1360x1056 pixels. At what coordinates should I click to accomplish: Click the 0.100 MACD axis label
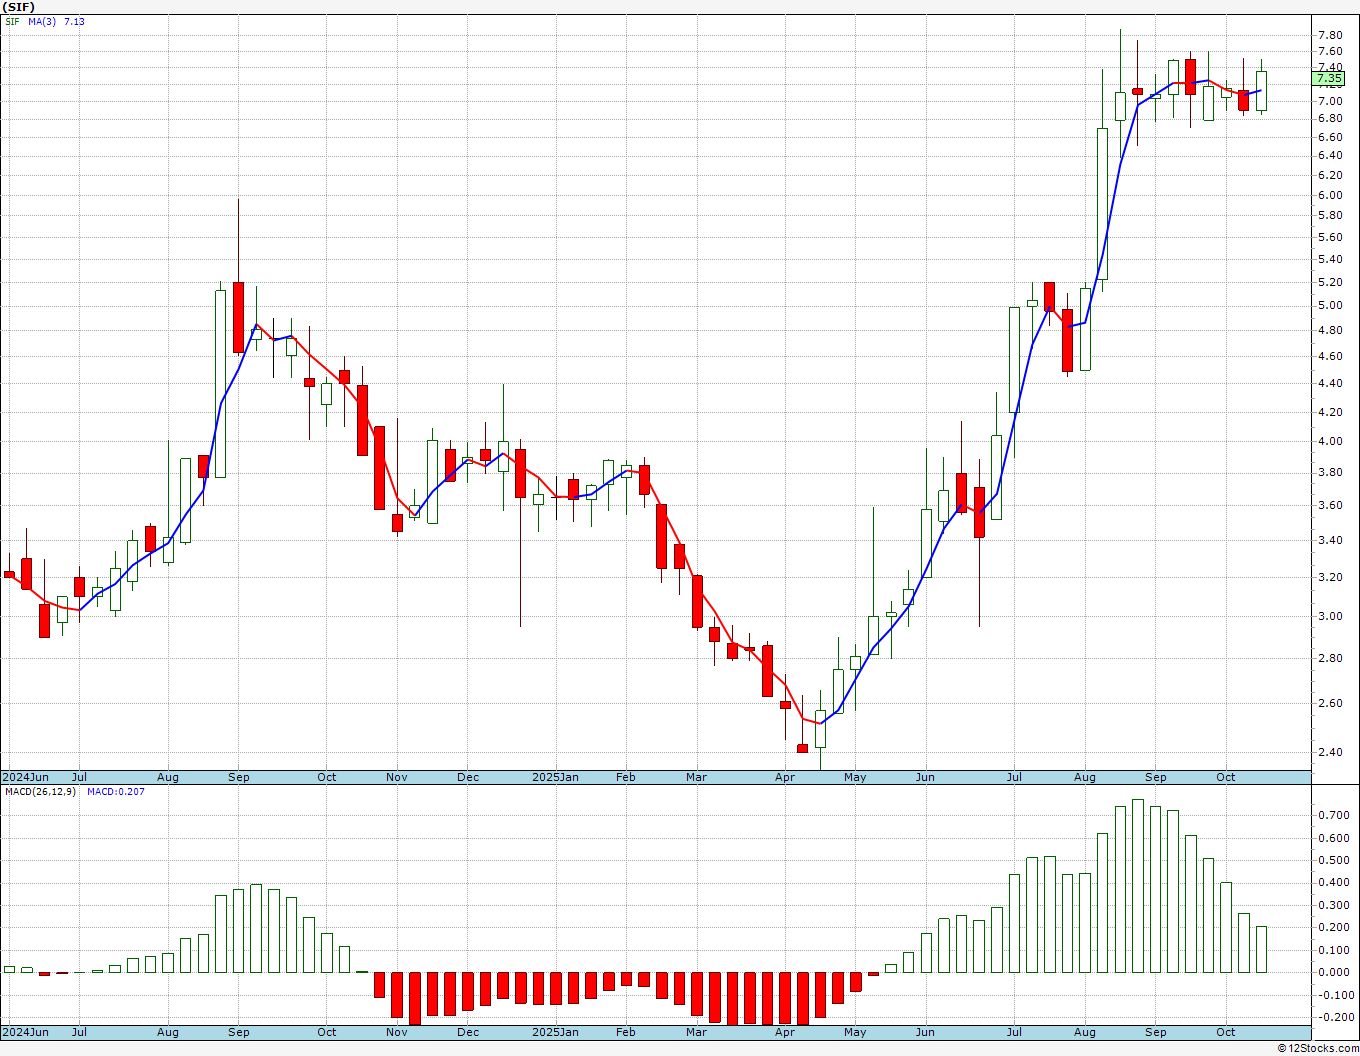tap(1332, 950)
